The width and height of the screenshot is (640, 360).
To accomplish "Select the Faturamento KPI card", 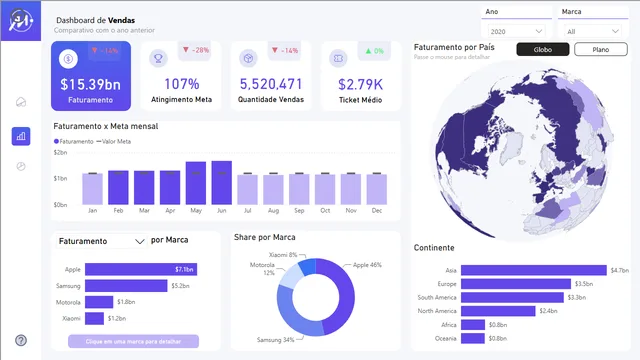I will (x=91, y=76).
